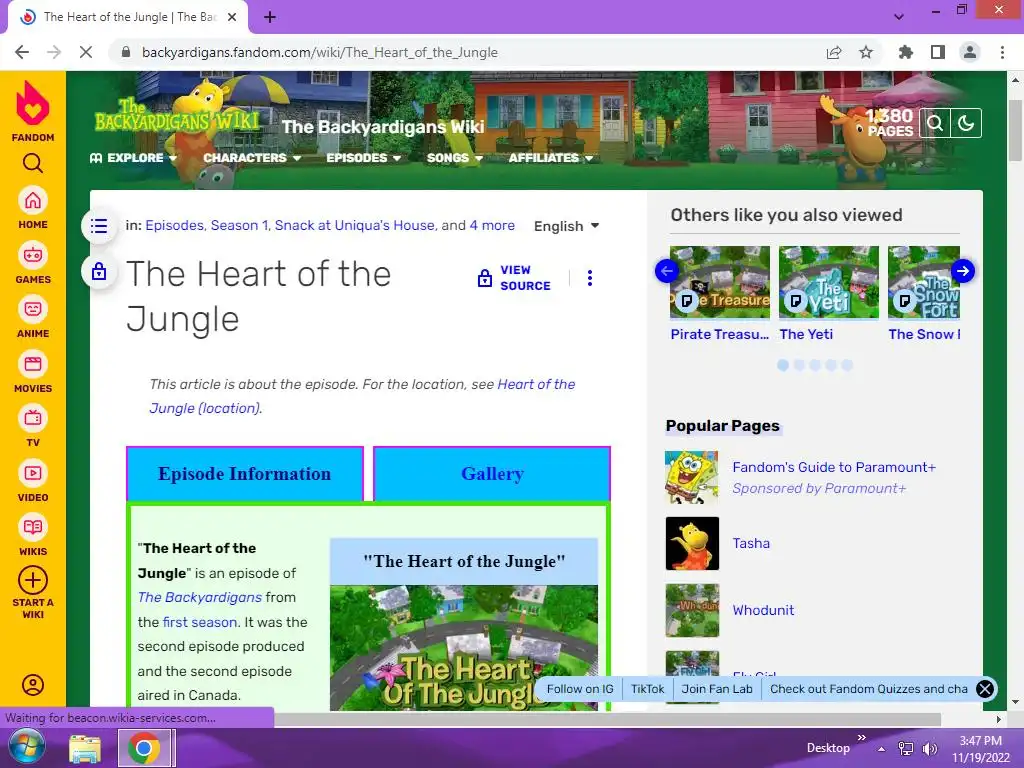1024x768 pixels.
Task: Open File Explorer from taskbar
Action: click(85, 748)
